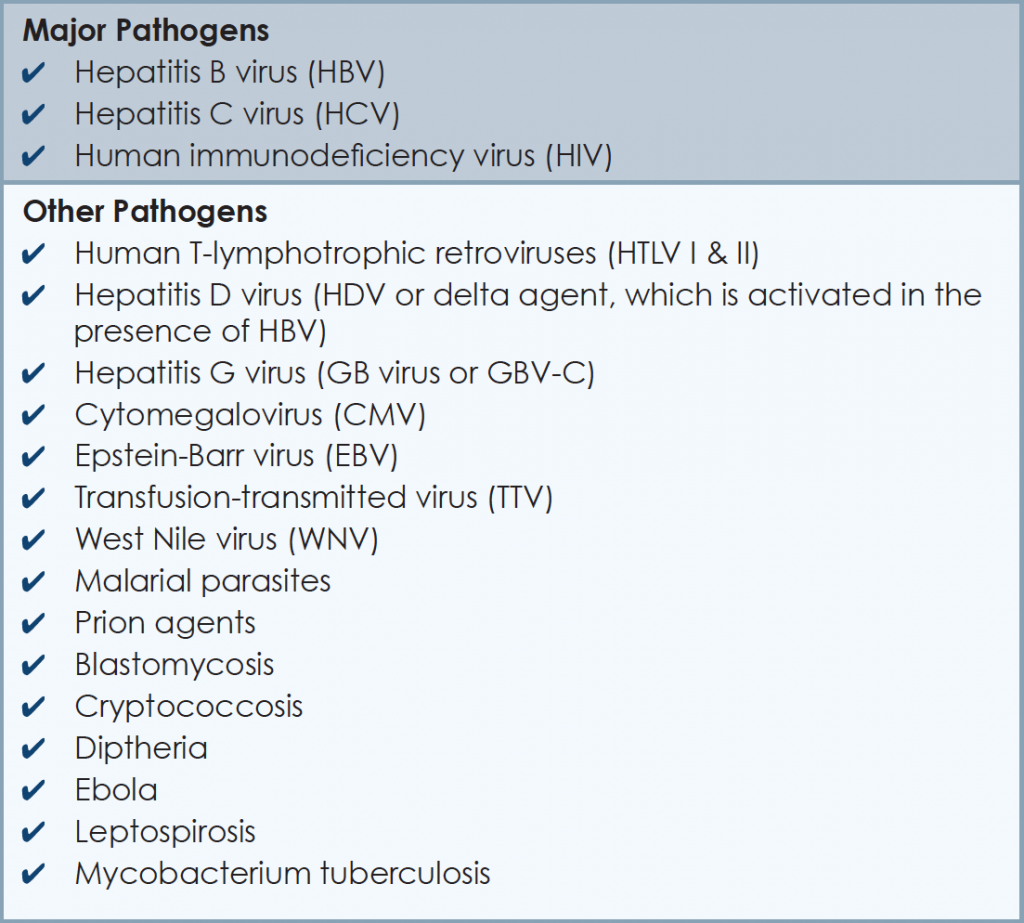
Task: Select the Hepatitis G virus text
Action: (334, 374)
